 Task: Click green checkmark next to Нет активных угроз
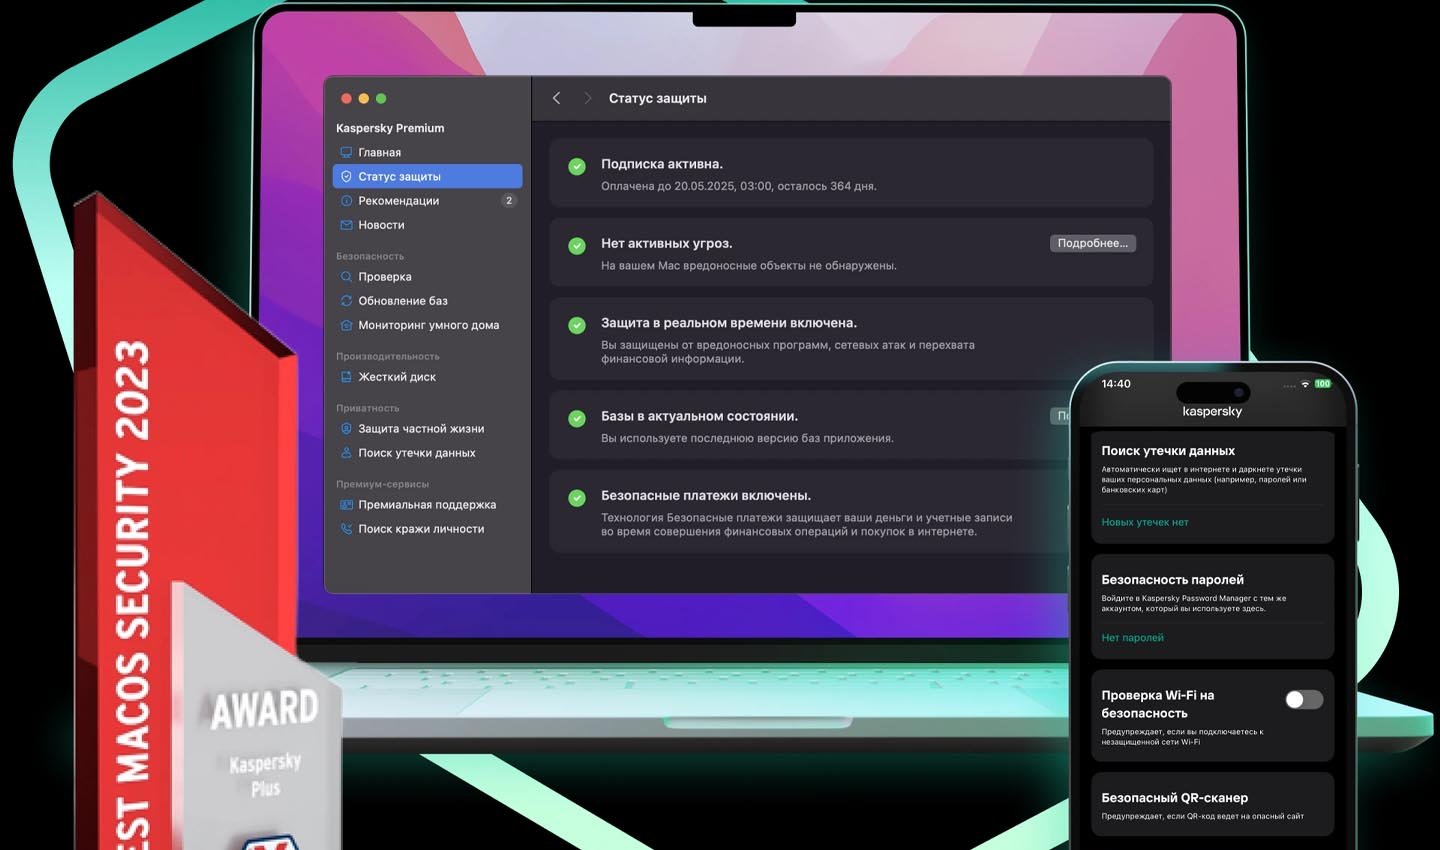pyautogui.click(x=577, y=245)
